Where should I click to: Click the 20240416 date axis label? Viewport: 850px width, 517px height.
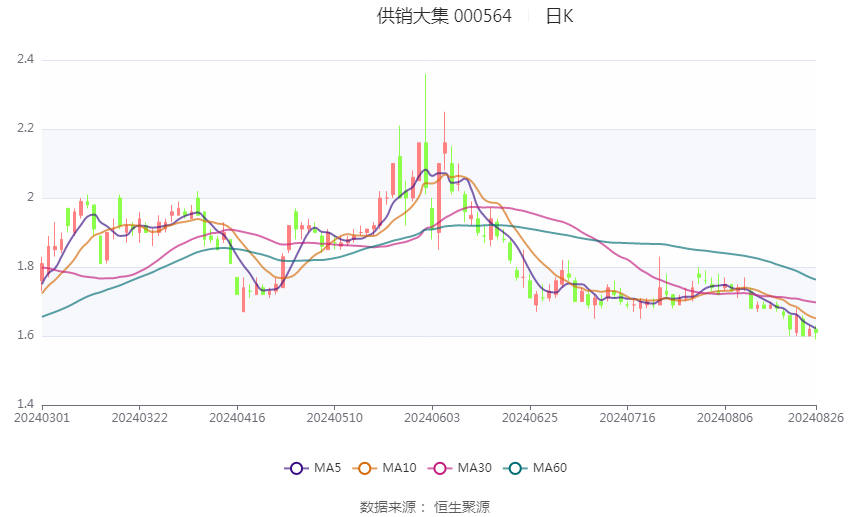click(237, 418)
